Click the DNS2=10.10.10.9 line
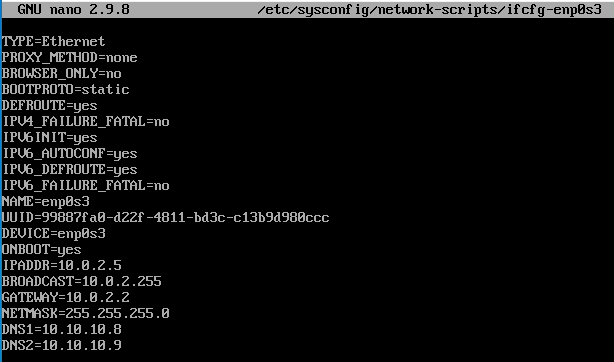The image size is (614, 362). pos(62,345)
